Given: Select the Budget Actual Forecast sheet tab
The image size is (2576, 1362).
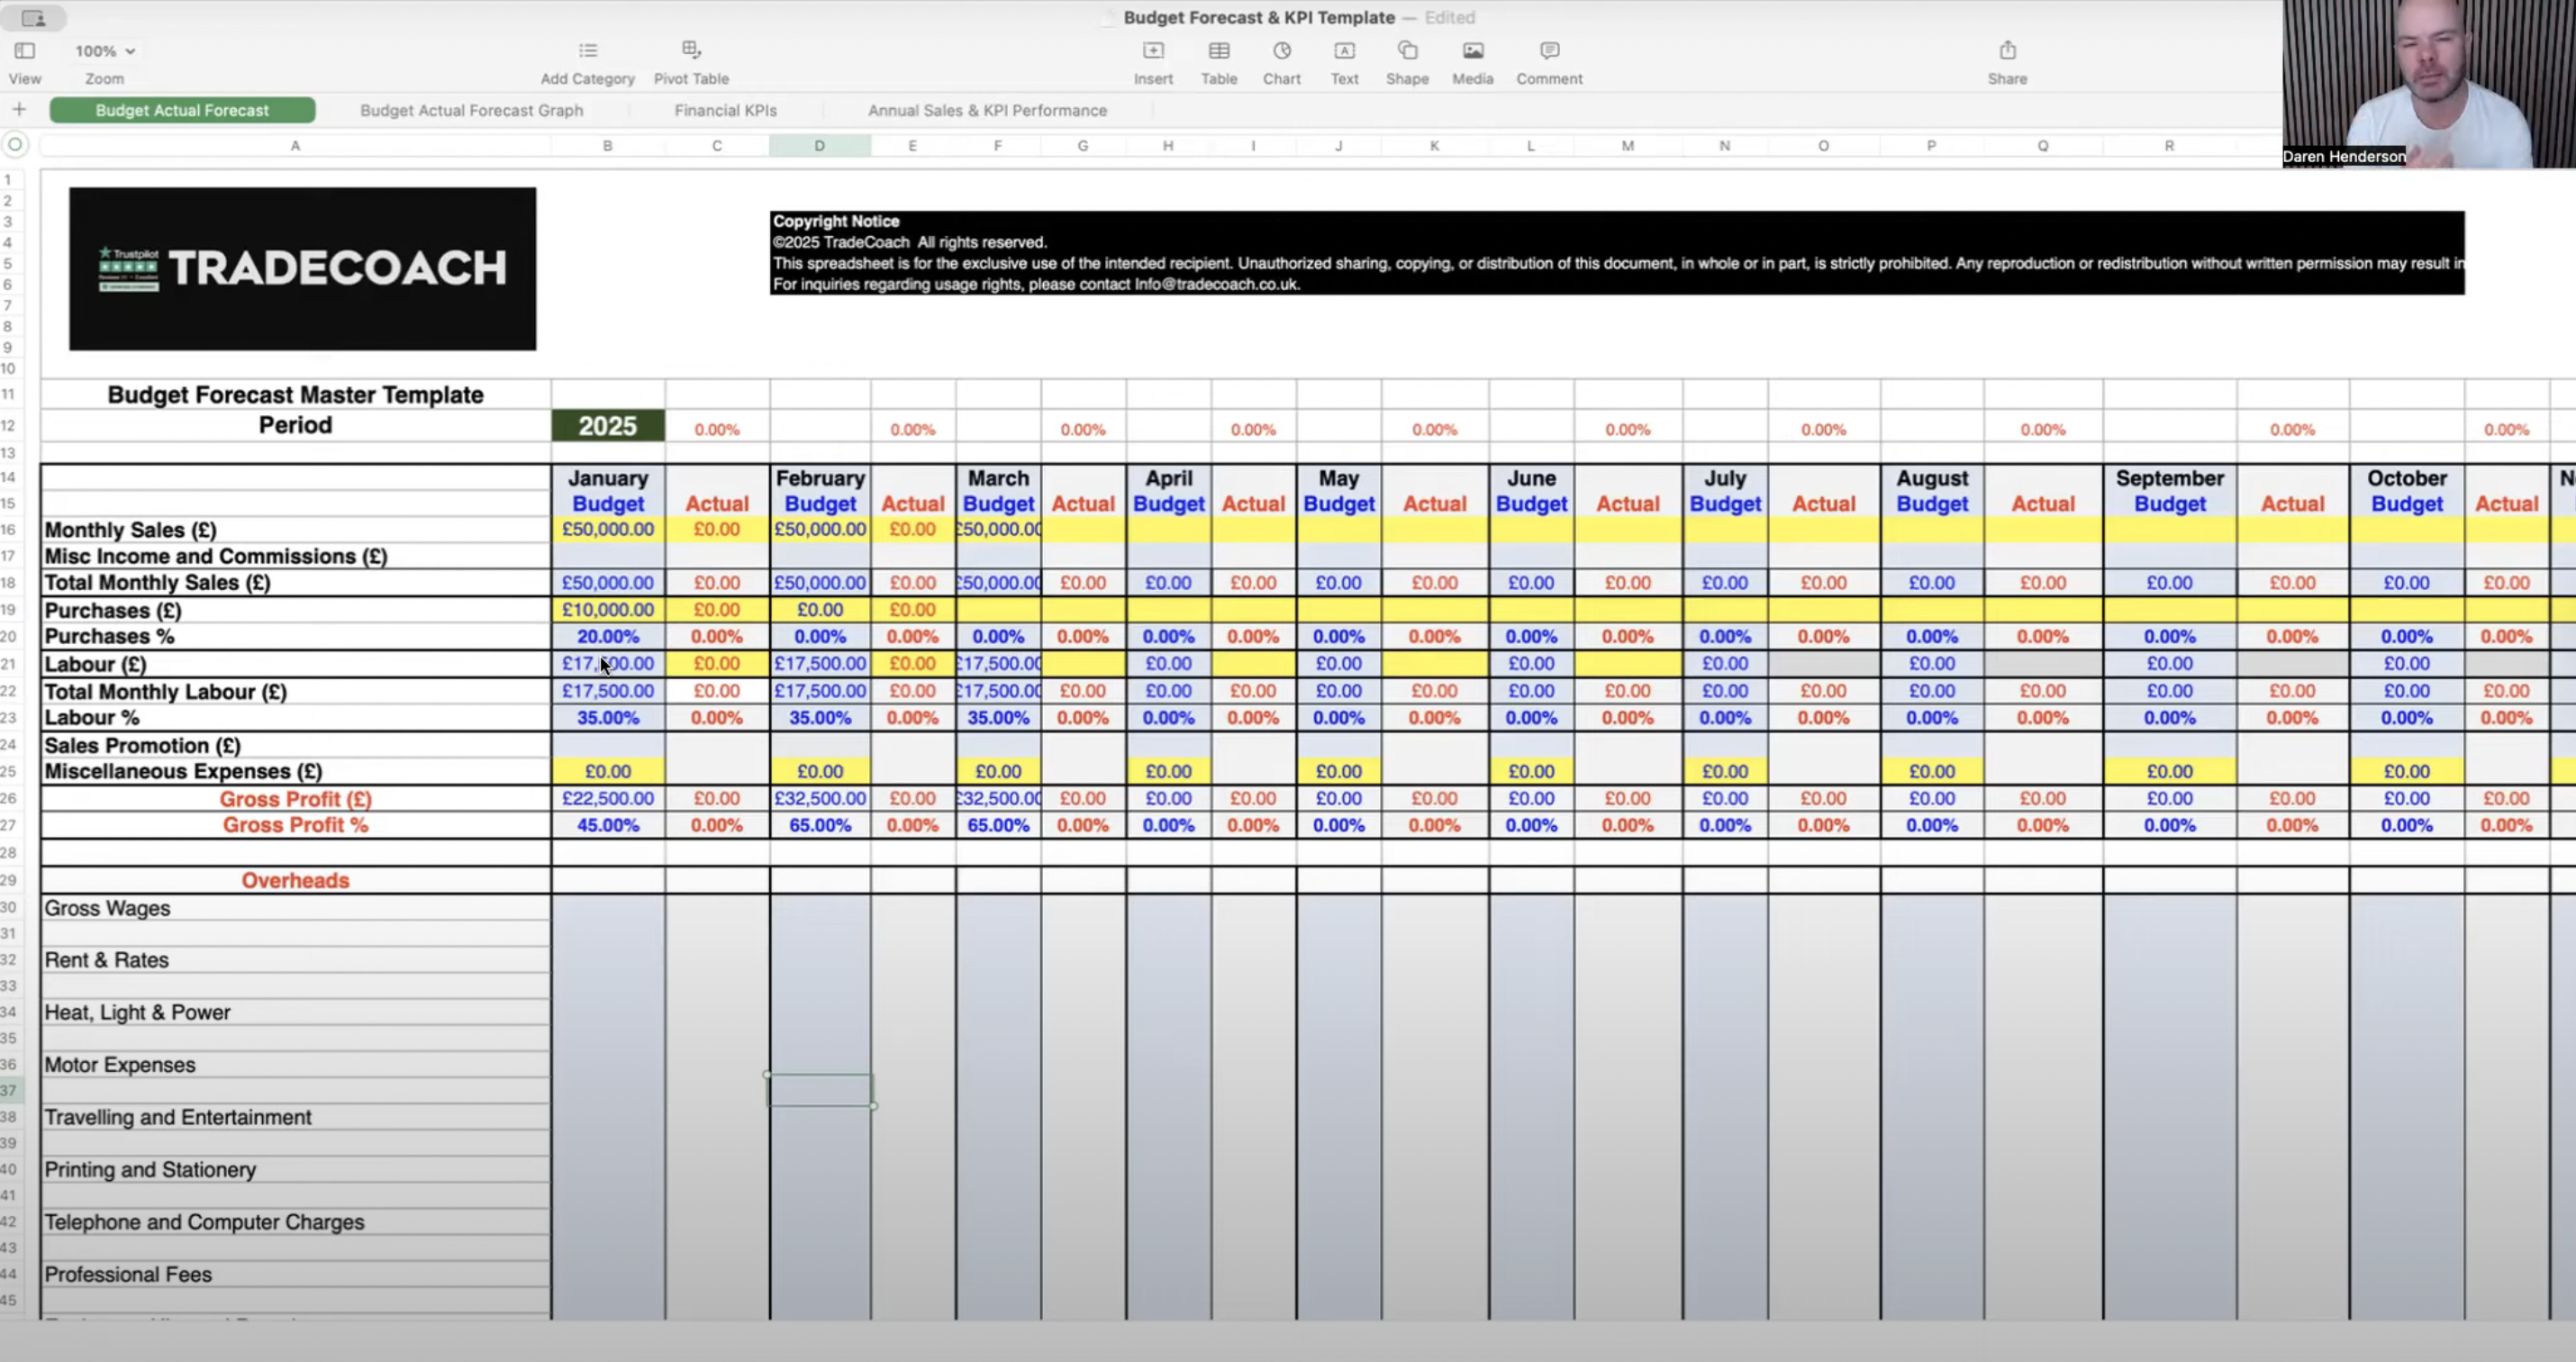Looking at the screenshot, I should pos(182,110).
